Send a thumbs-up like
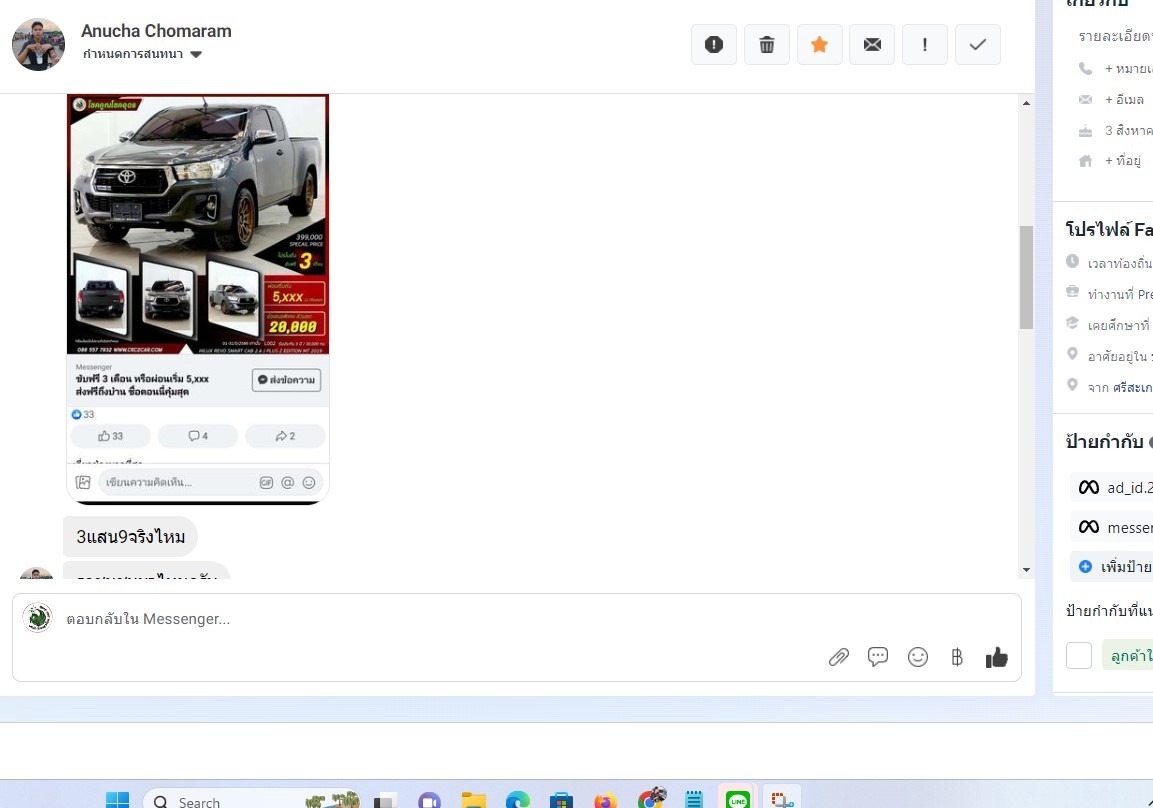This screenshot has height=808, width=1153. coord(996,657)
